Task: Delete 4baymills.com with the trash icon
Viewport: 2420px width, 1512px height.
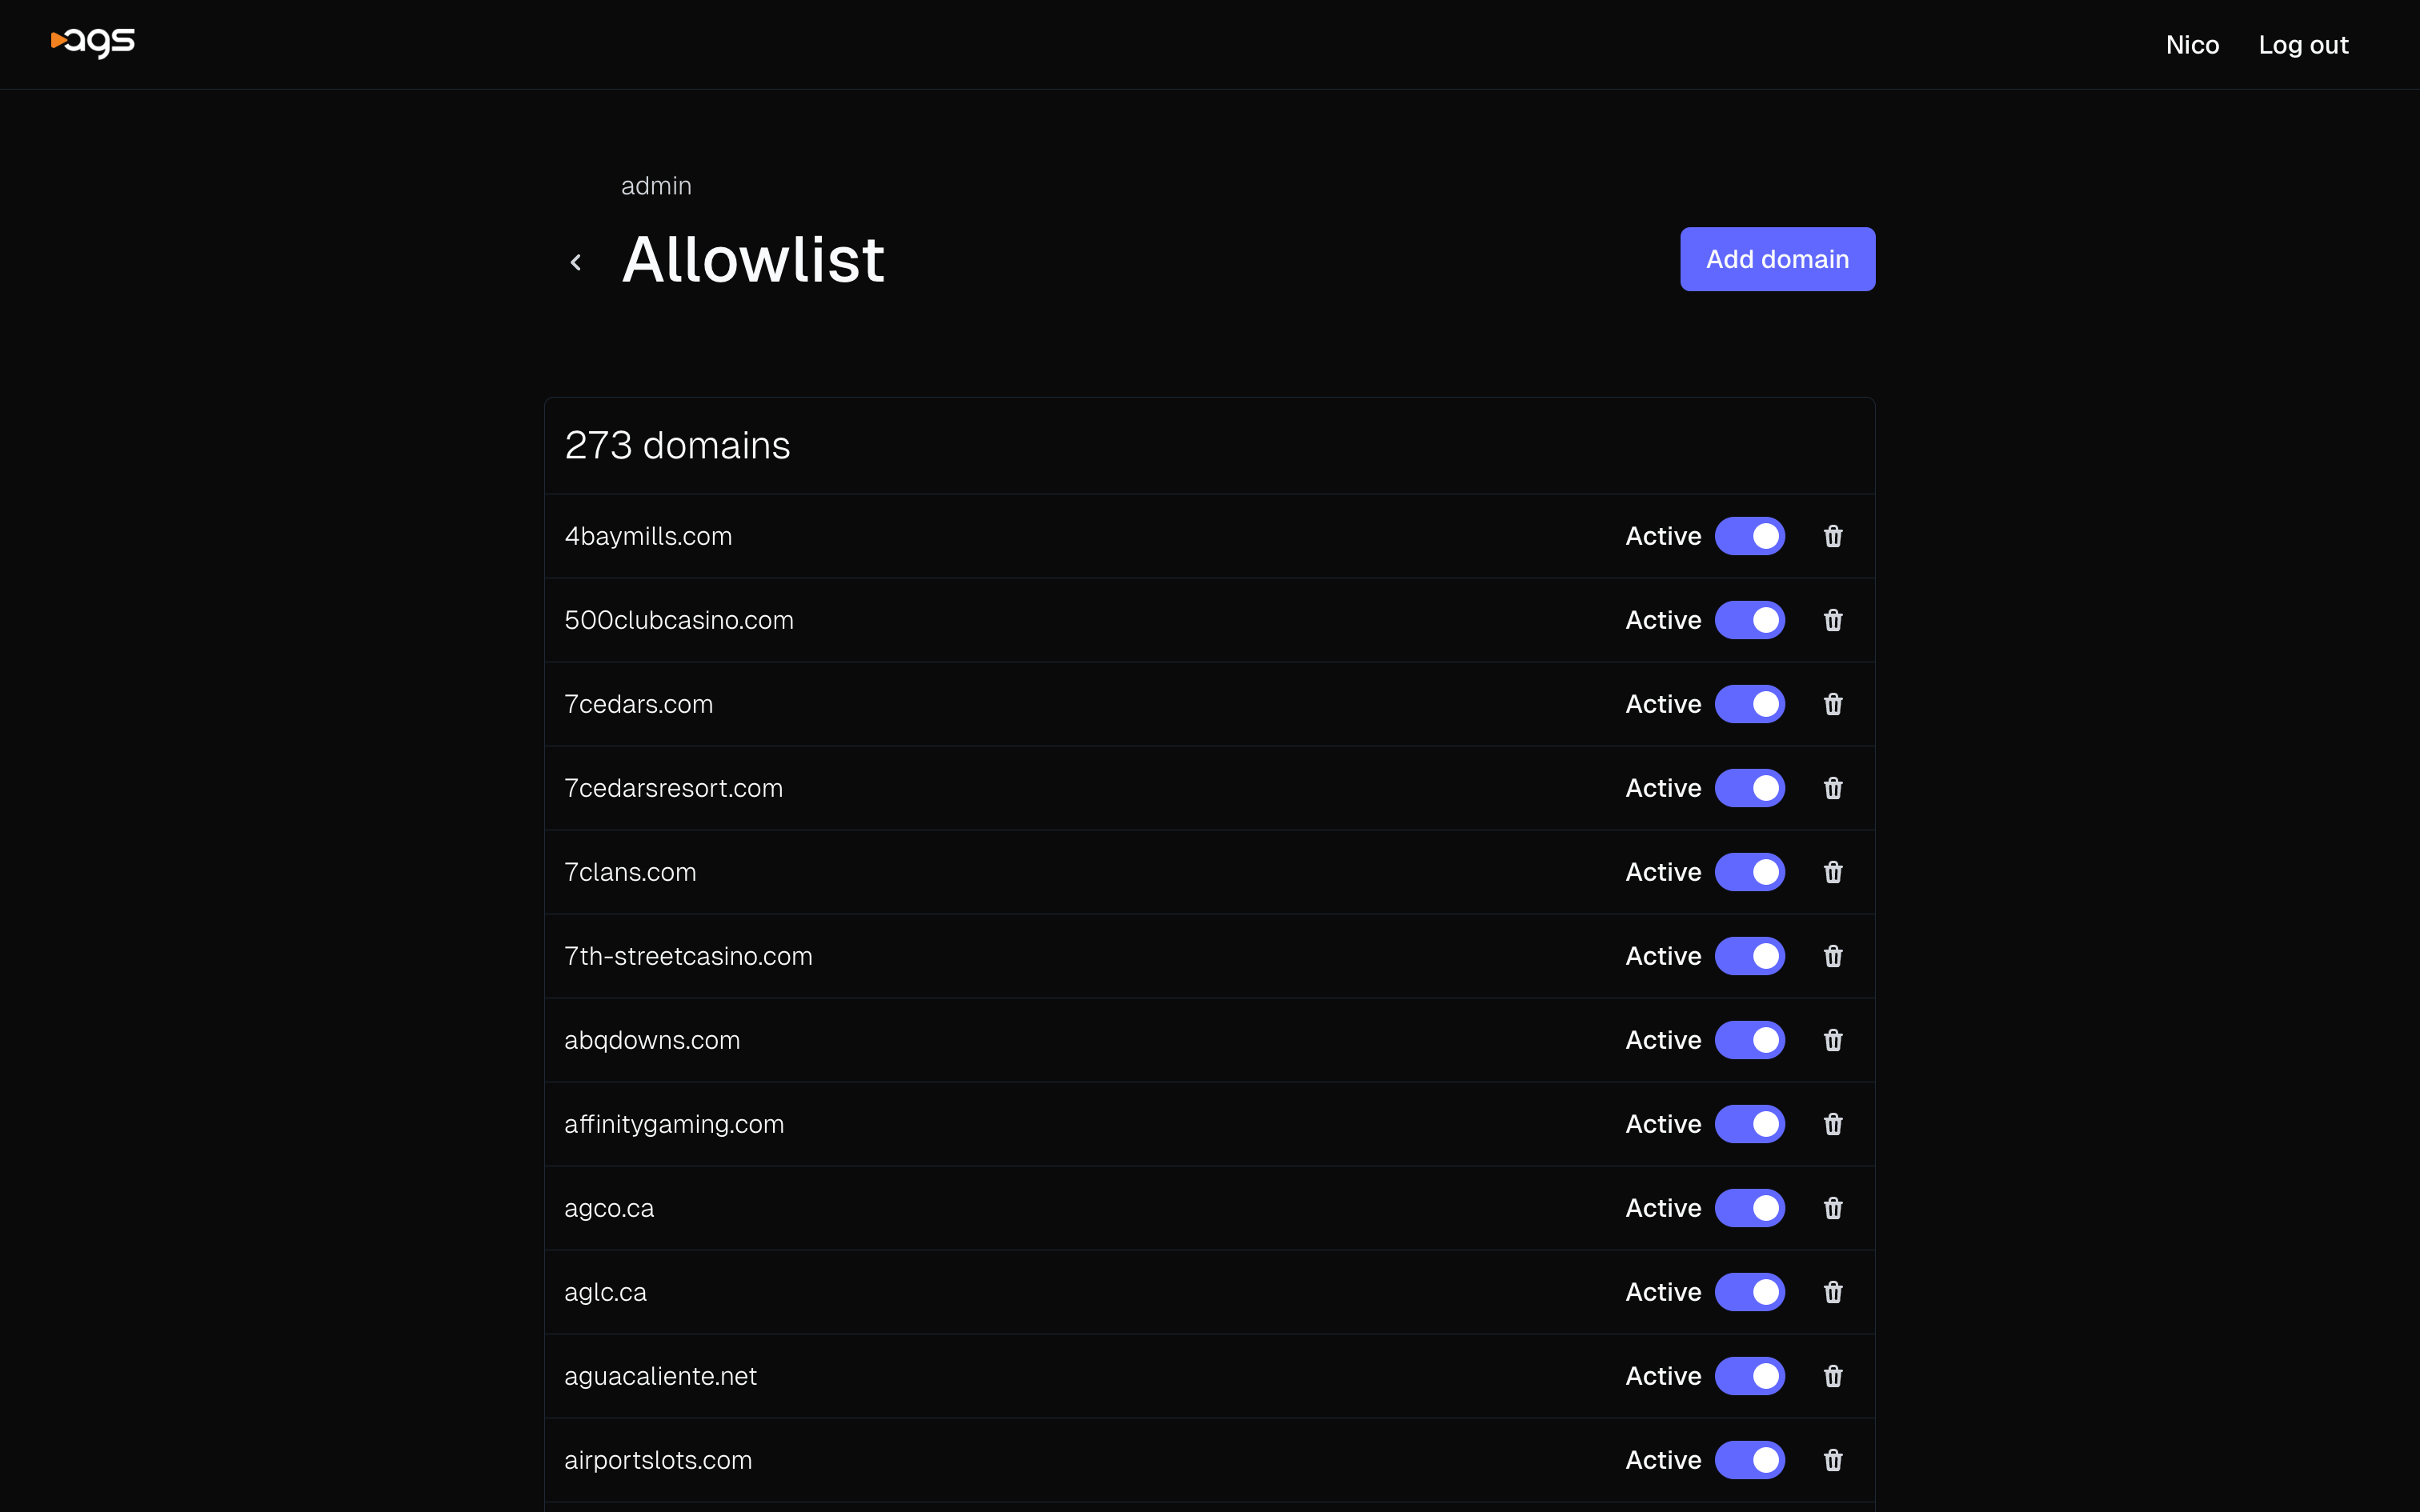Action: pos(1832,536)
